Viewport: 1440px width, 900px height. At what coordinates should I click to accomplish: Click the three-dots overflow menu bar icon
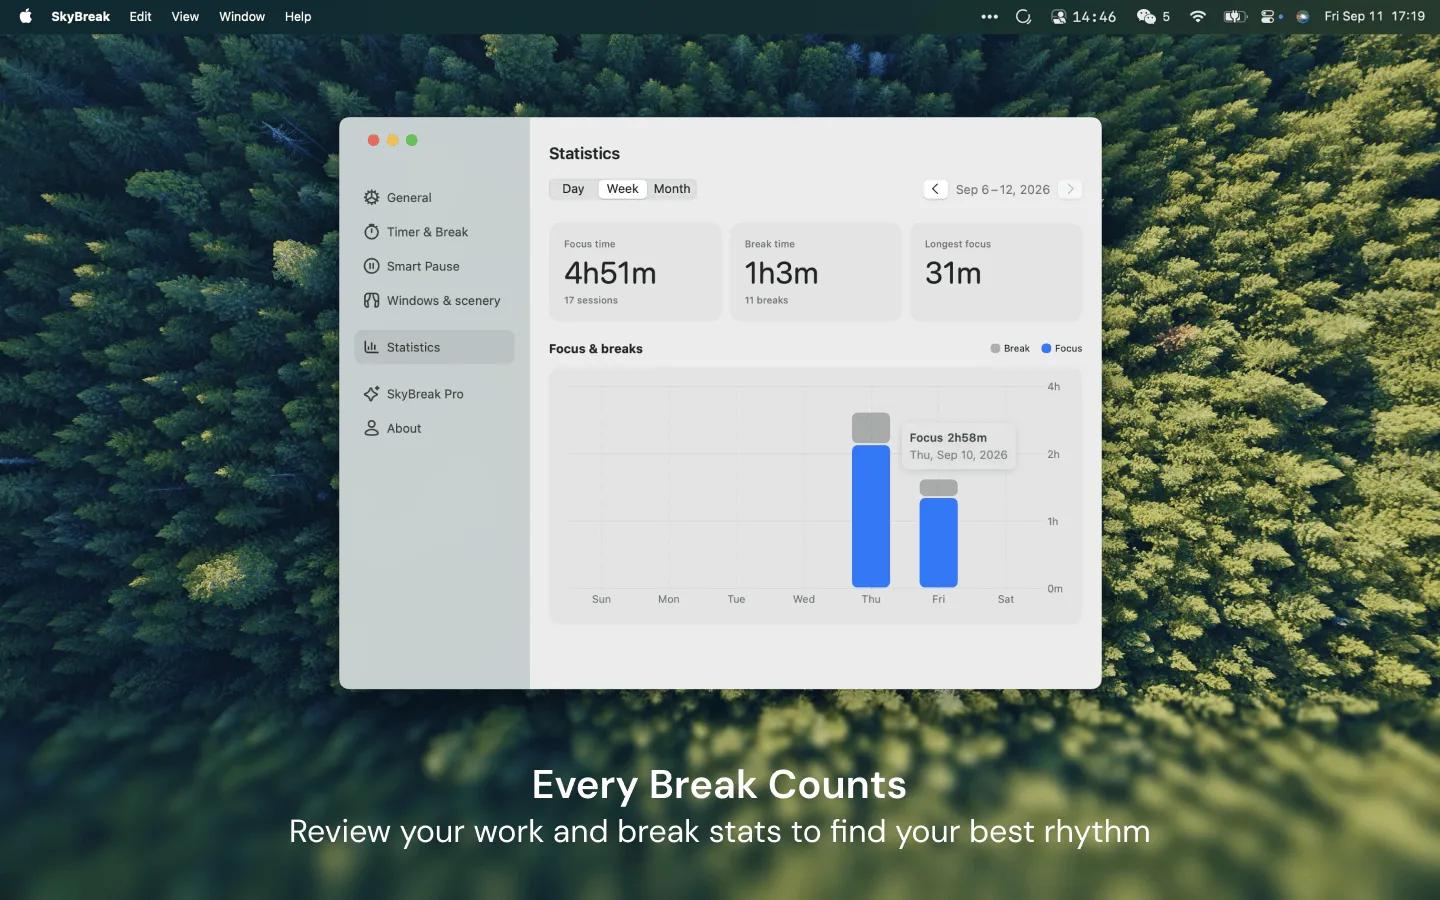[x=990, y=16]
